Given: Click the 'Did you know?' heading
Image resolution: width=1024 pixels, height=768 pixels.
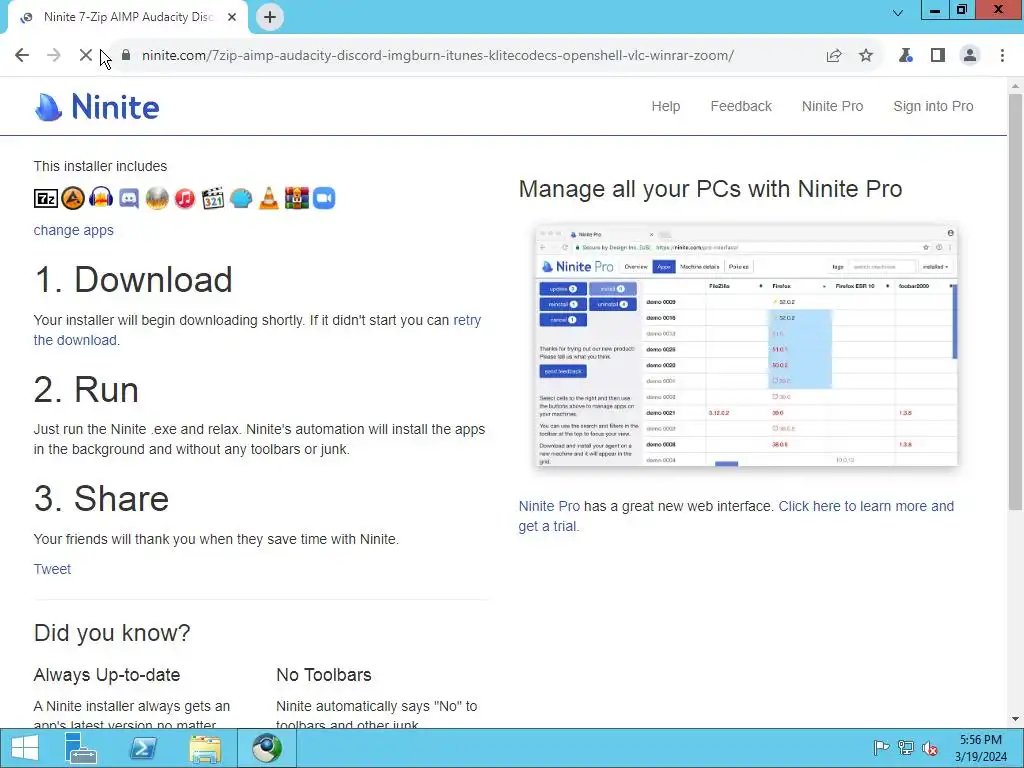Looking at the screenshot, I should click(112, 633).
